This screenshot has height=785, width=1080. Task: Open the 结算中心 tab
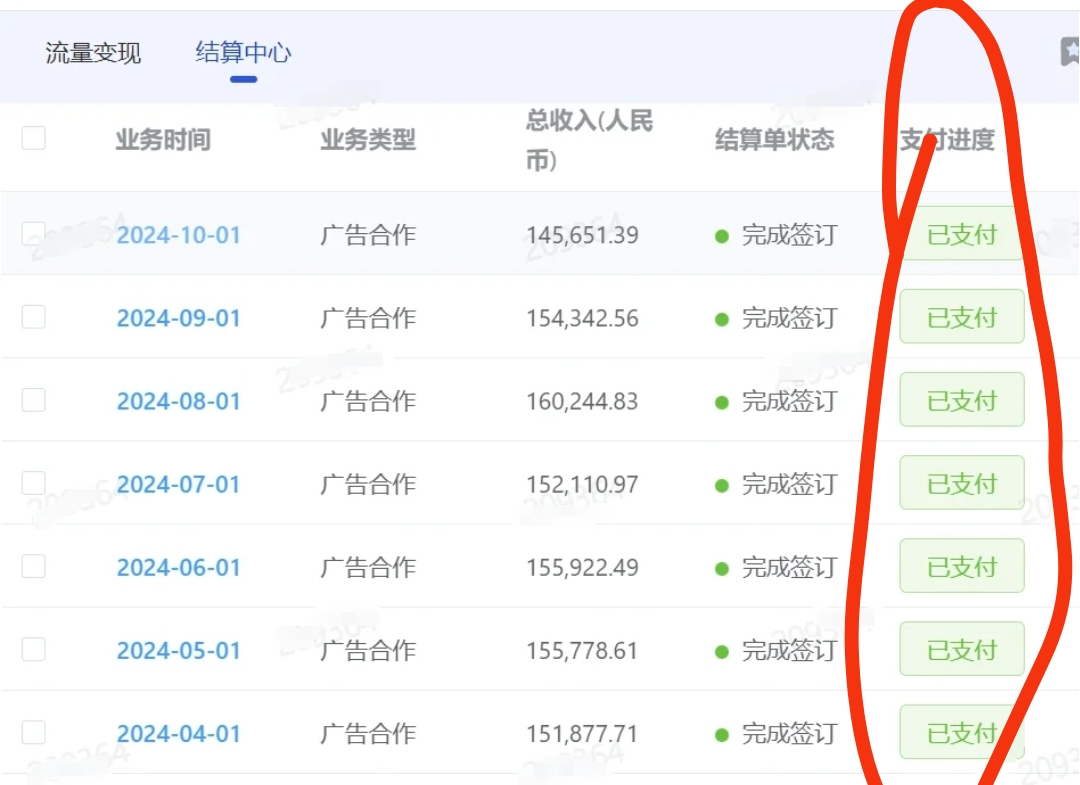[x=243, y=53]
